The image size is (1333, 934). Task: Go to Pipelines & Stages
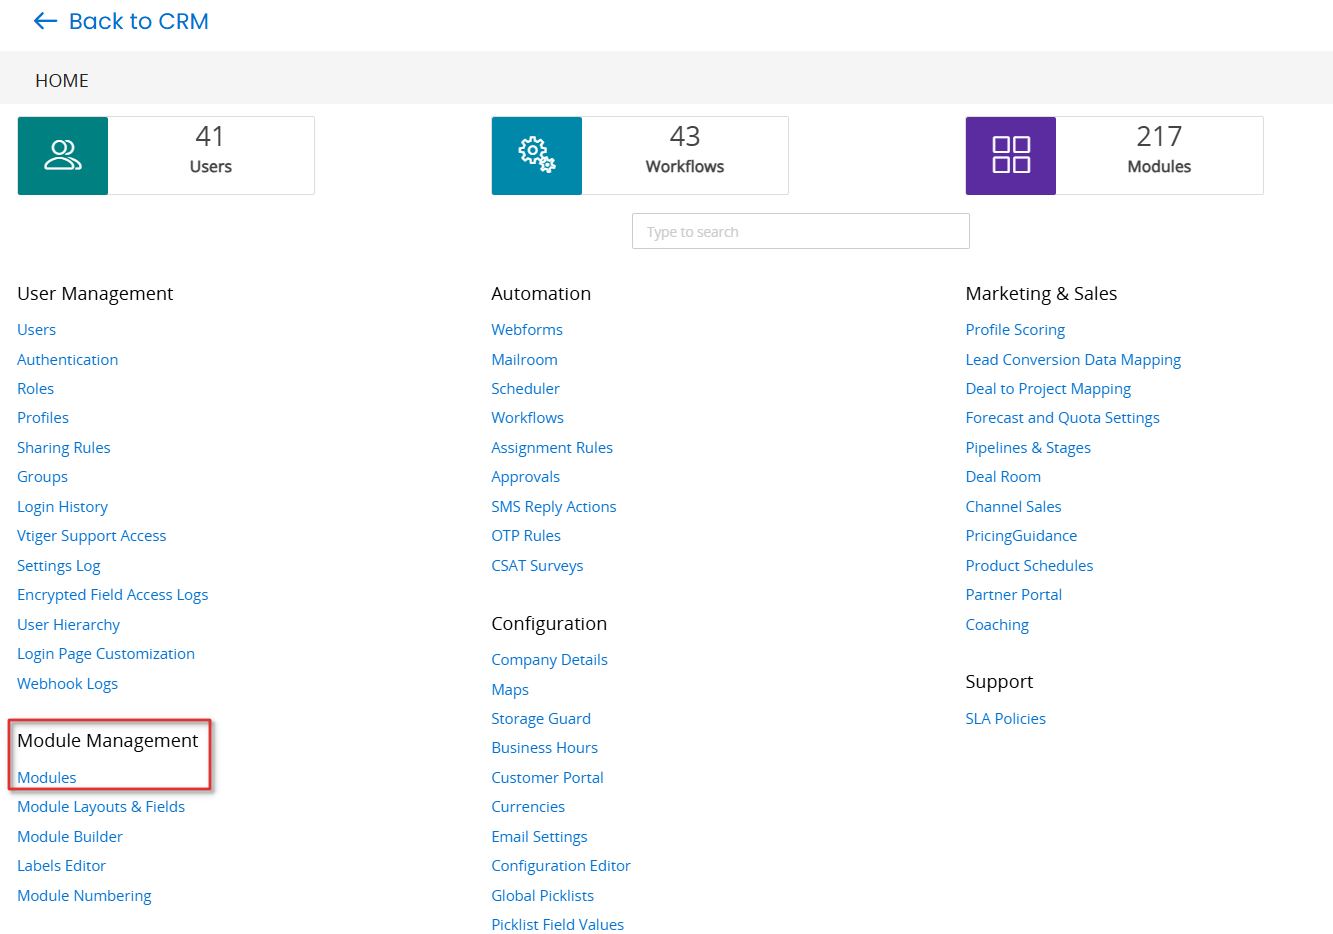click(1028, 447)
